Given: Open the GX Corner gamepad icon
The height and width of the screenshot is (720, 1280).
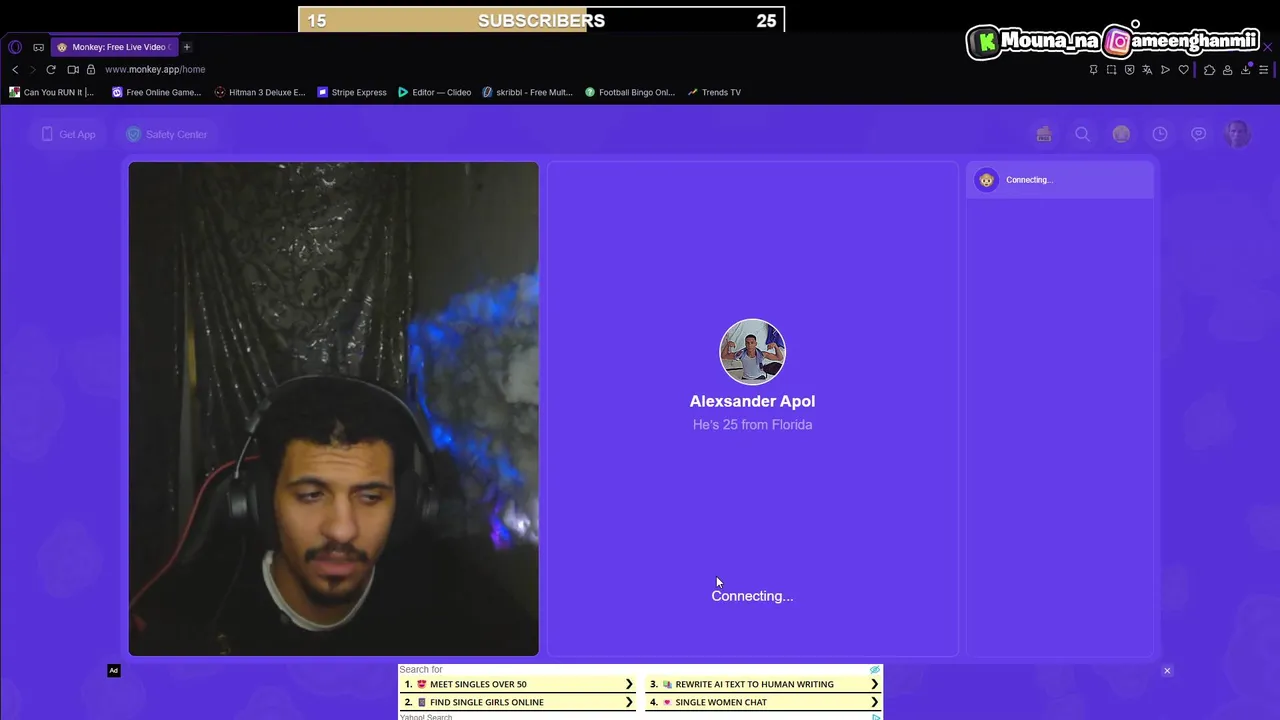Looking at the screenshot, I should (38, 47).
